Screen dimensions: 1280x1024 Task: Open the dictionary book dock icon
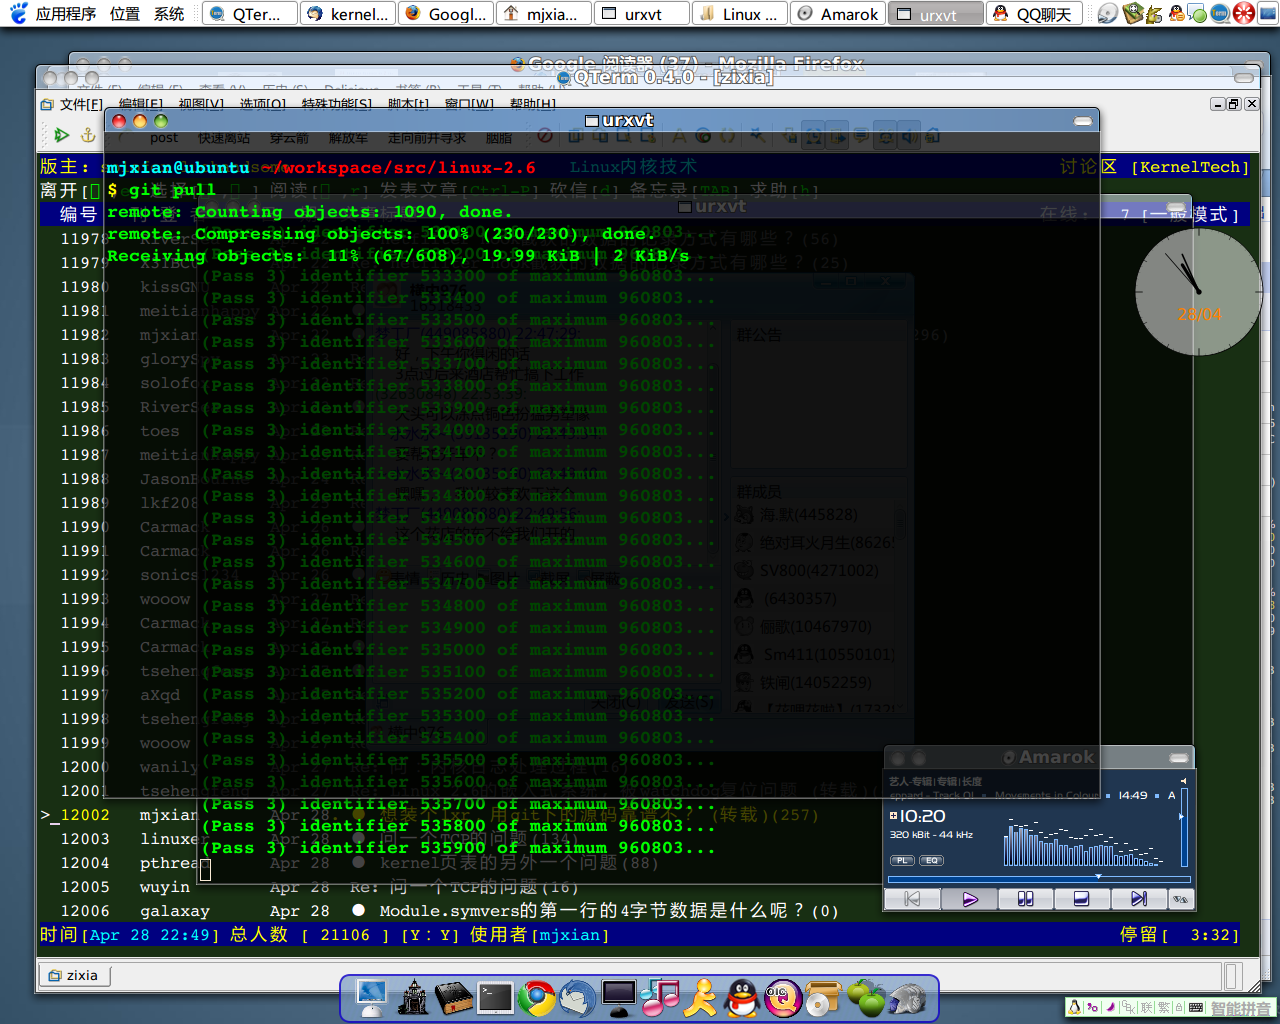tap(454, 998)
